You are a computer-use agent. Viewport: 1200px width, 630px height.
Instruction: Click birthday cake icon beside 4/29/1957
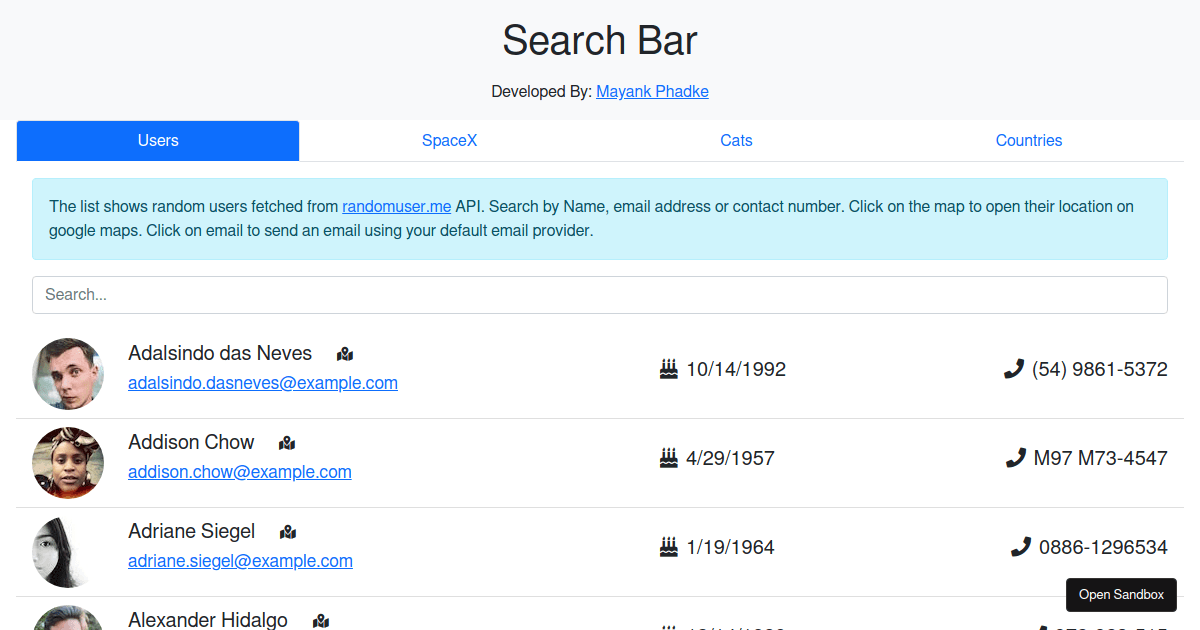[x=669, y=458]
